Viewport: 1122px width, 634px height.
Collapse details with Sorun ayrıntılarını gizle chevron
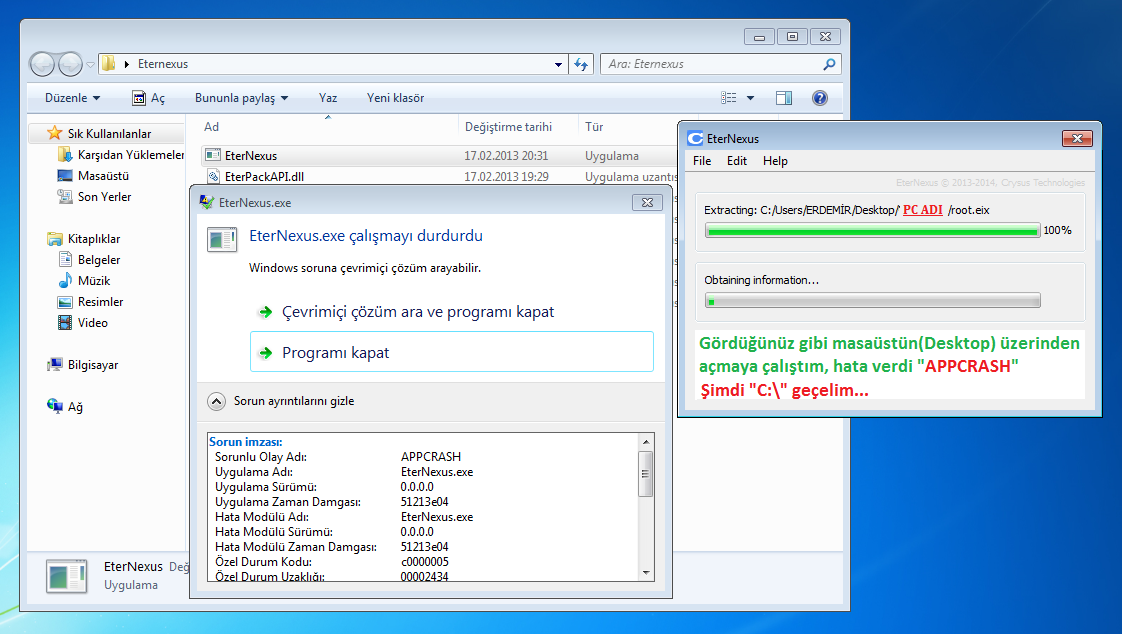click(x=217, y=401)
